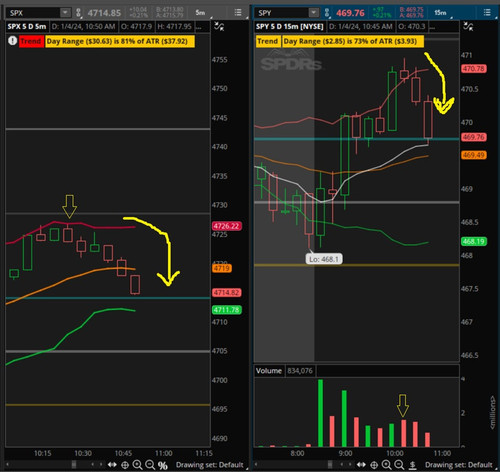
Task: Click the tallest green volume bar
Action: (320, 413)
